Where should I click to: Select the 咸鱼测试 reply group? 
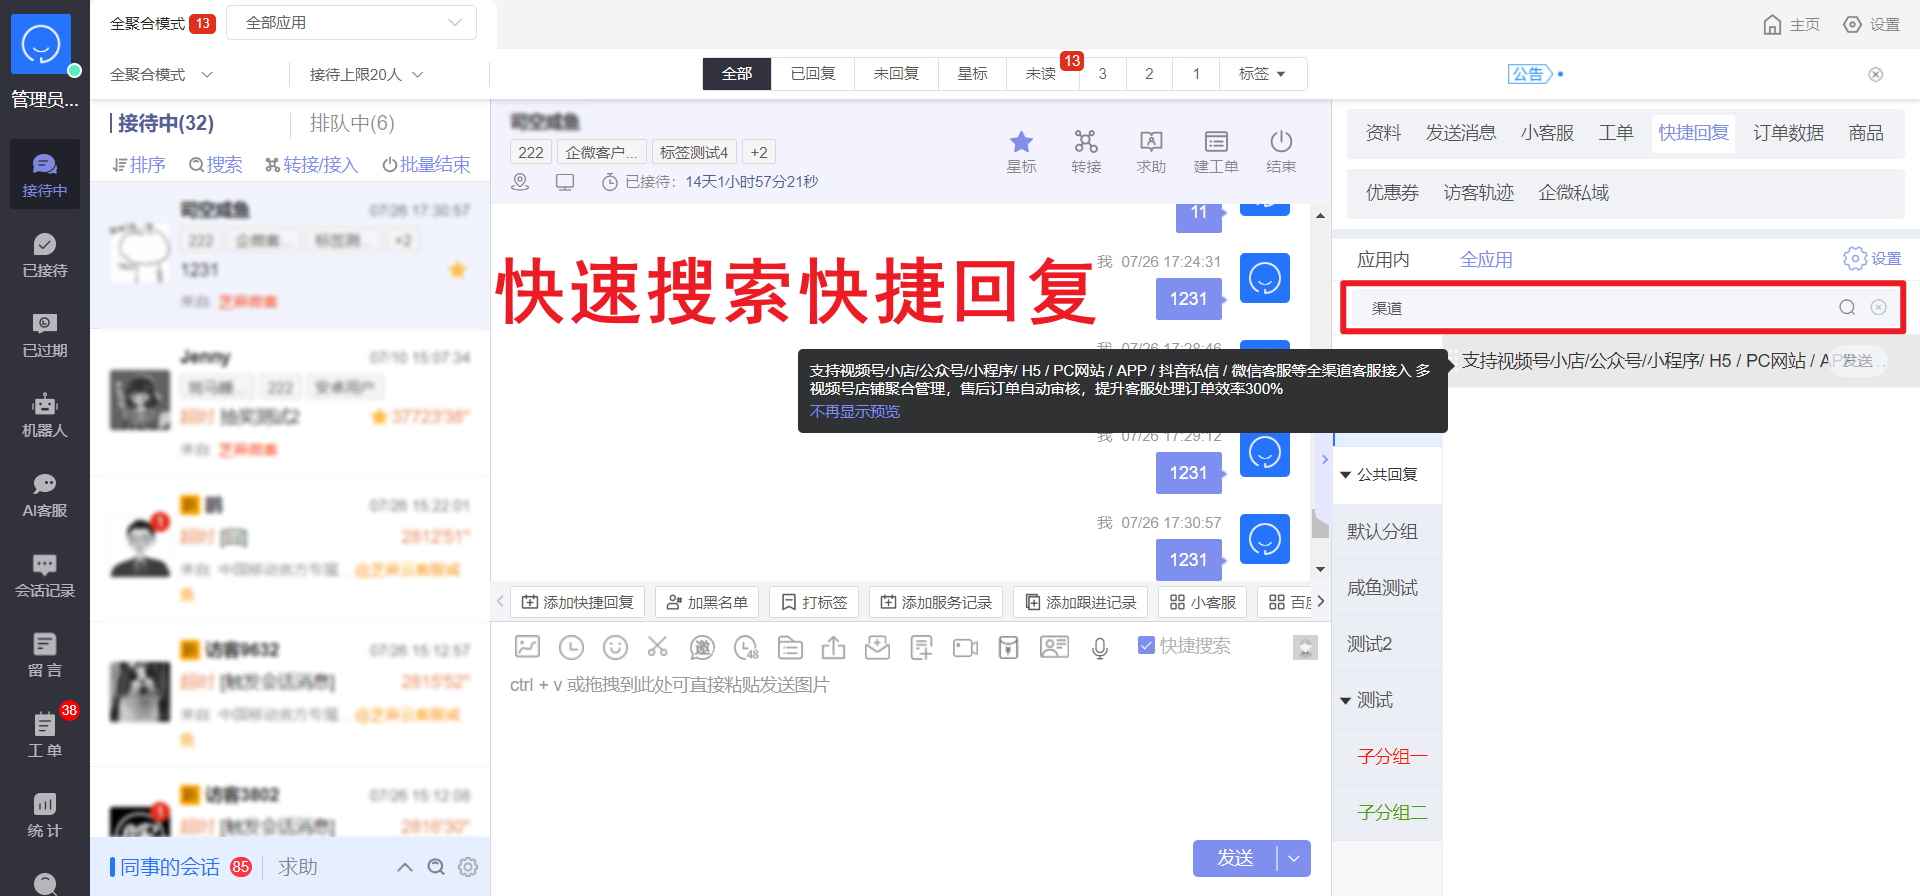coord(1387,588)
